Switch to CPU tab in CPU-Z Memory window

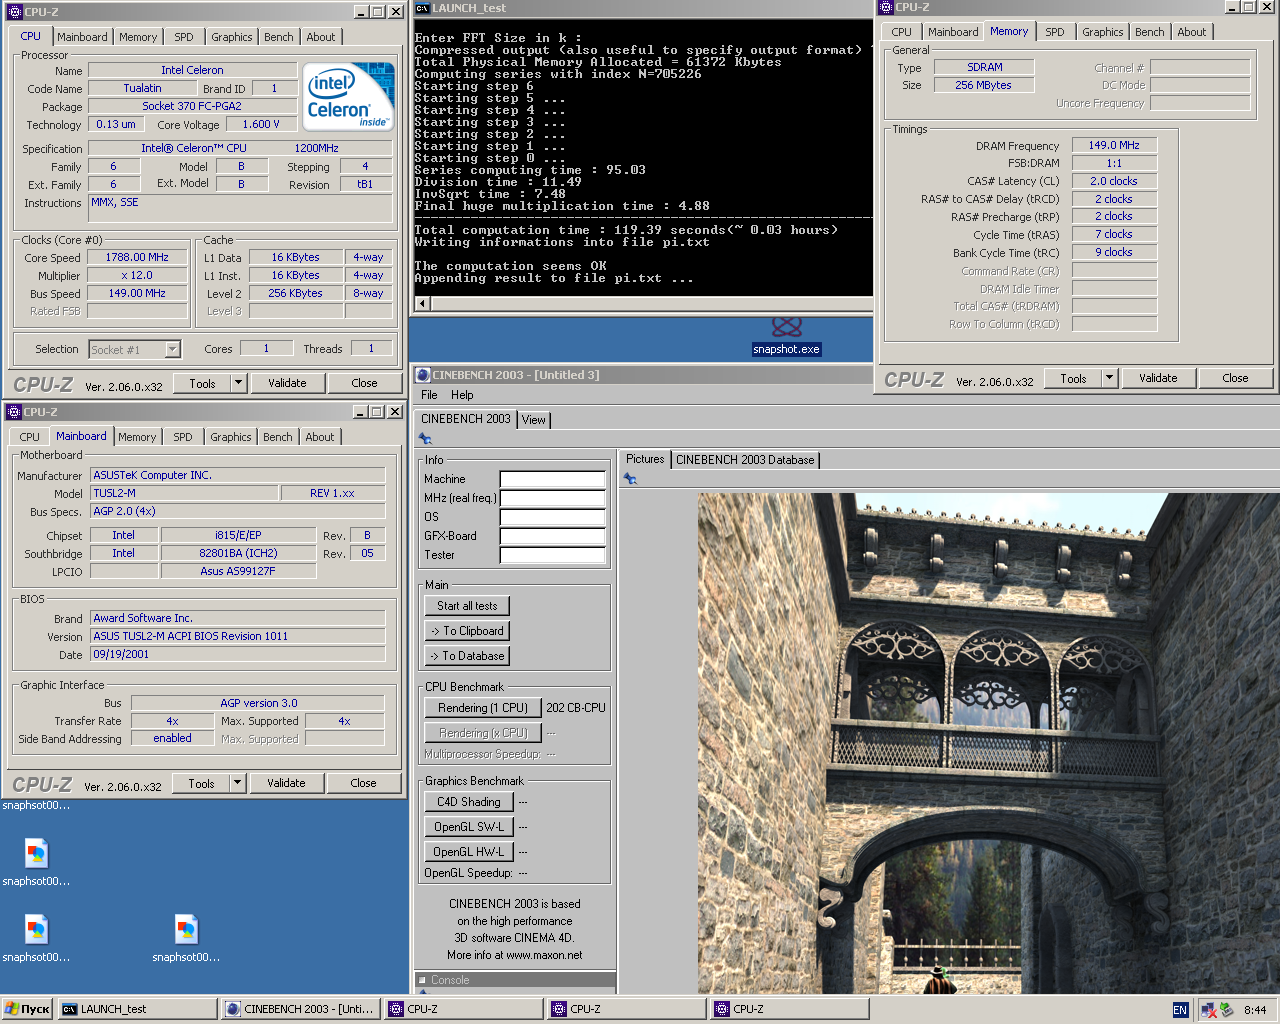(901, 32)
